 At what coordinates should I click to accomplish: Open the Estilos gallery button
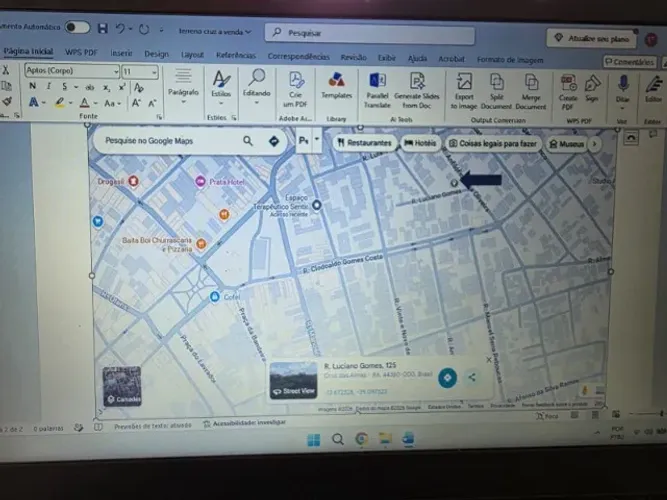(221, 88)
